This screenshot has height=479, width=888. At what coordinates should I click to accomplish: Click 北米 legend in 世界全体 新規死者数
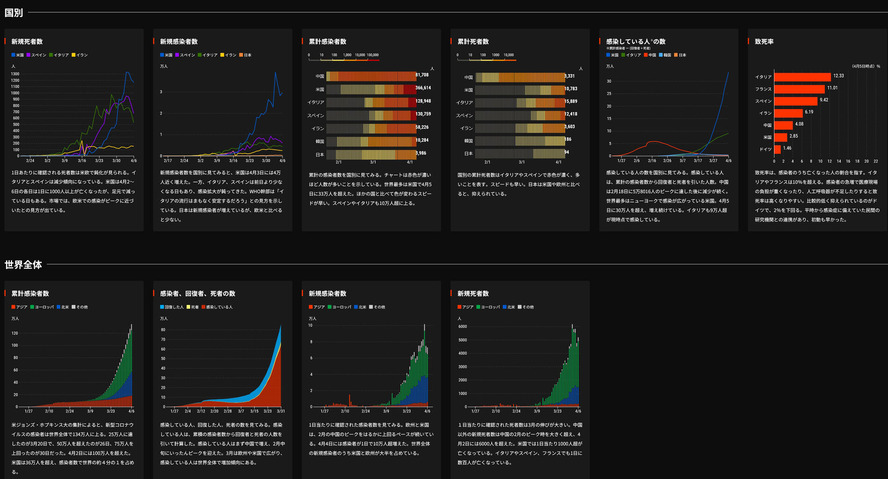[x=509, y=307]
